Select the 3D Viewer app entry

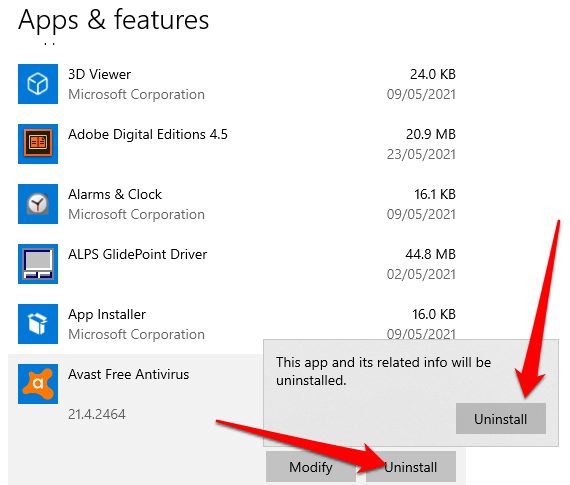click(x=237, y=84)
